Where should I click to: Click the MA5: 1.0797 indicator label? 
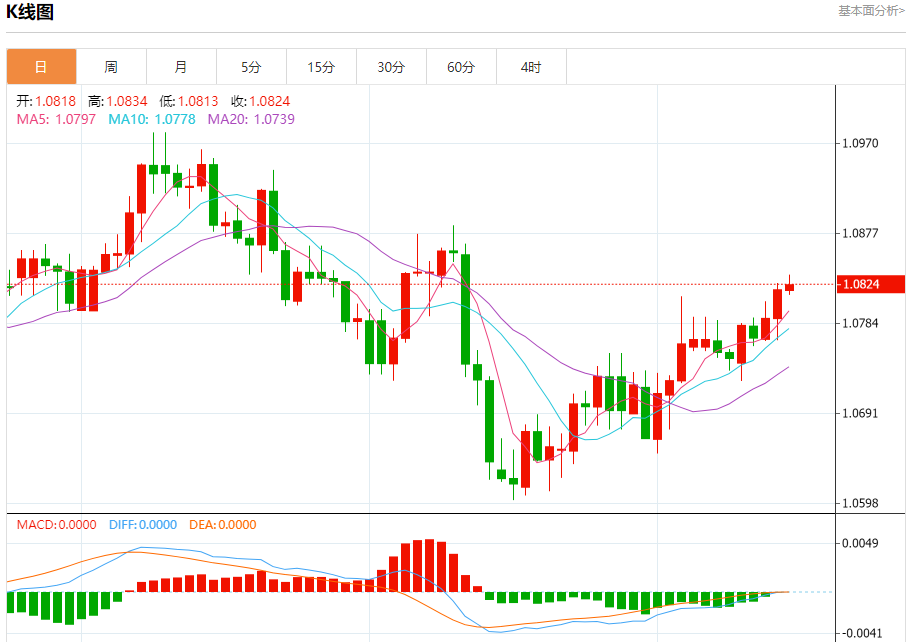(56, 119)
